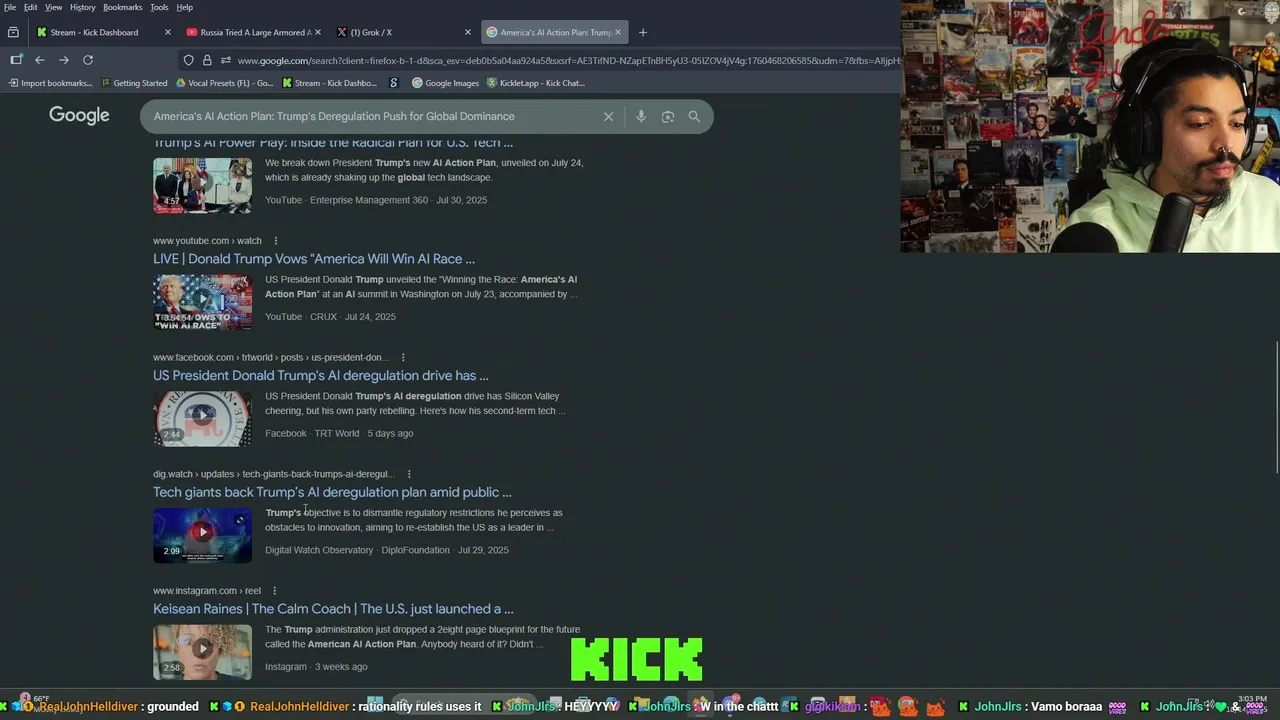Click 'www.instagram.com › reel' source text
This screenshot has height=720, width=1280.
[x=206, y=591]
